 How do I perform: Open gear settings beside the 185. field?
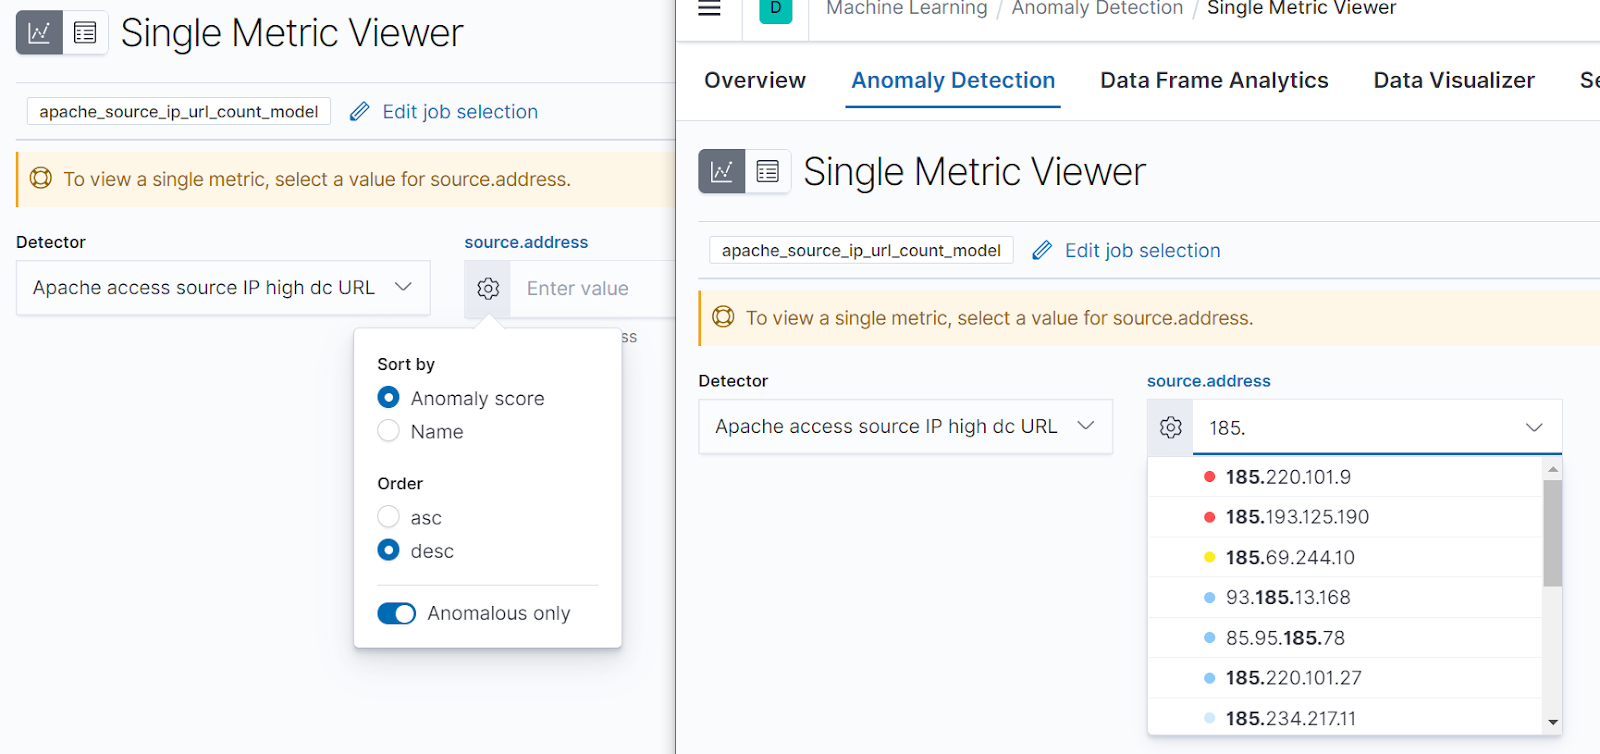click(x=1170, y=428)
